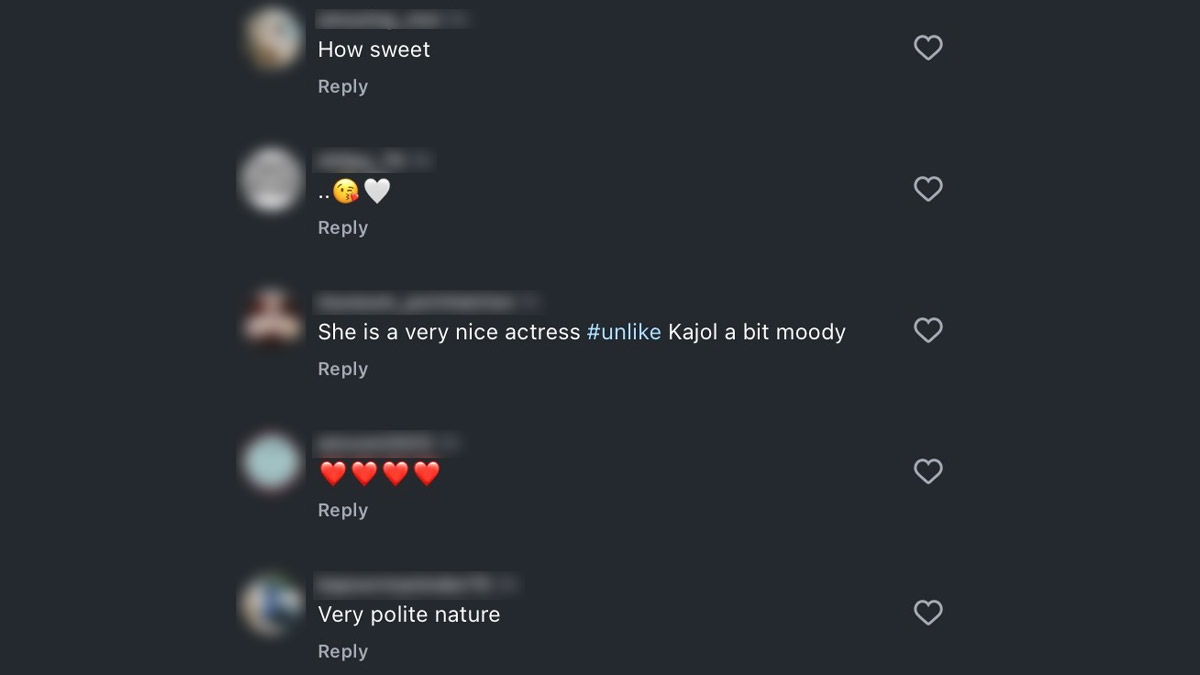Open avatar of the "How sweet" commenter

click(272, 40)
